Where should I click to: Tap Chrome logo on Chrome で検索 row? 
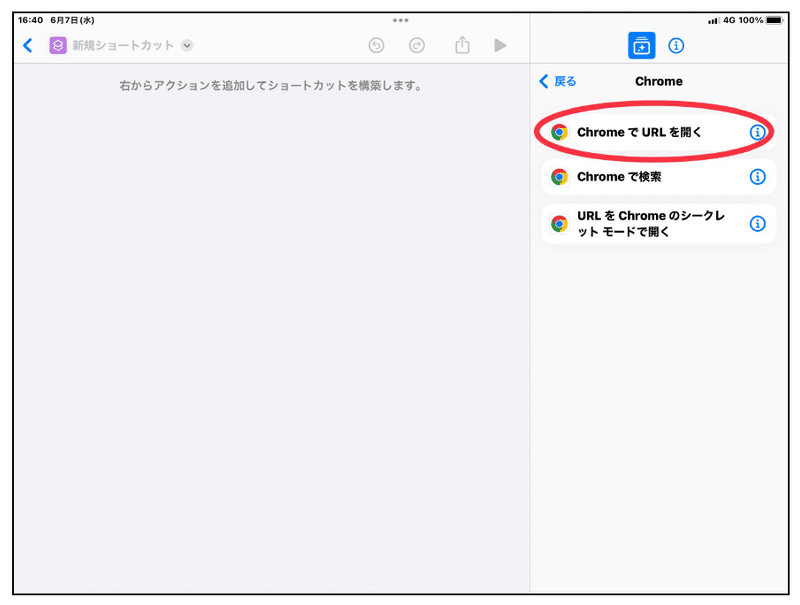559,177
